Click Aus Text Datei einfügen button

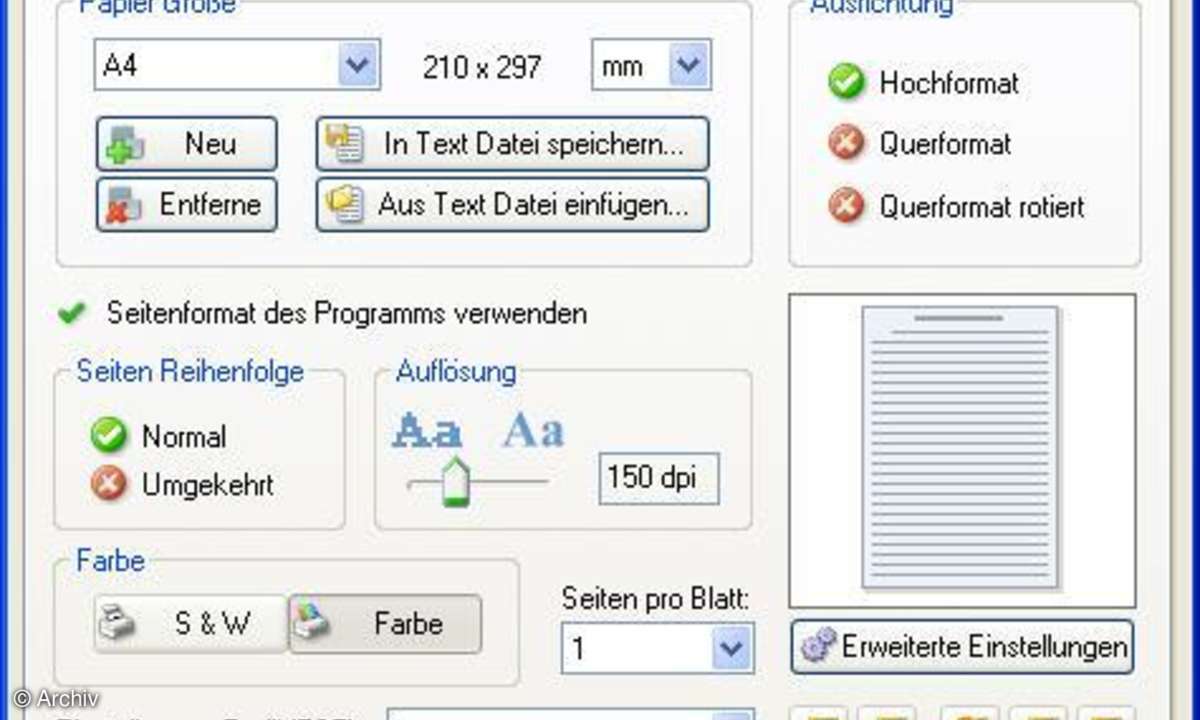click(x=513, y=205)
